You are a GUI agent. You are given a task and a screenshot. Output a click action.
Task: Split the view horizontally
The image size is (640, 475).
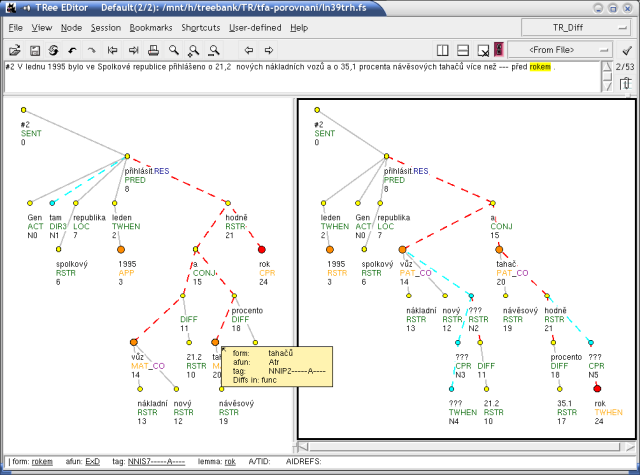[463, 50]
